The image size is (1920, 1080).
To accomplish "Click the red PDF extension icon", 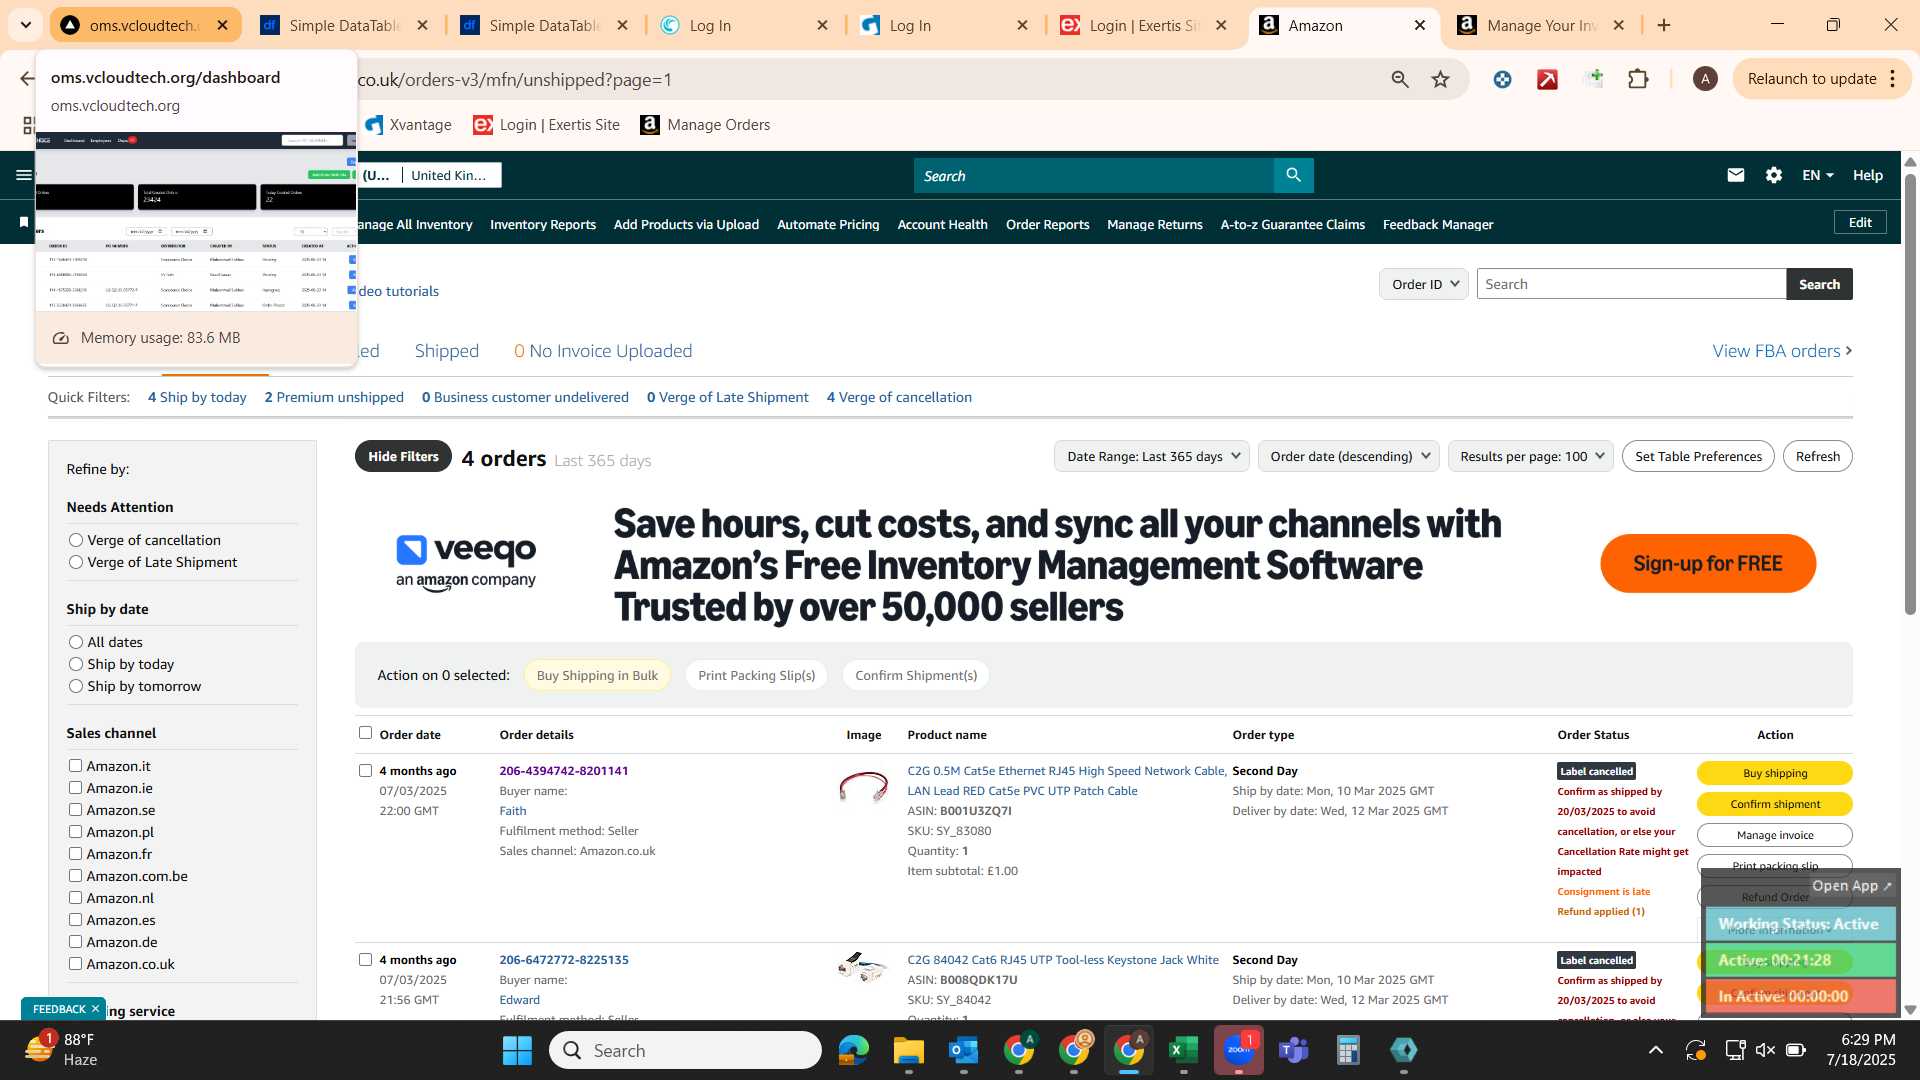I will [1547, 79].
